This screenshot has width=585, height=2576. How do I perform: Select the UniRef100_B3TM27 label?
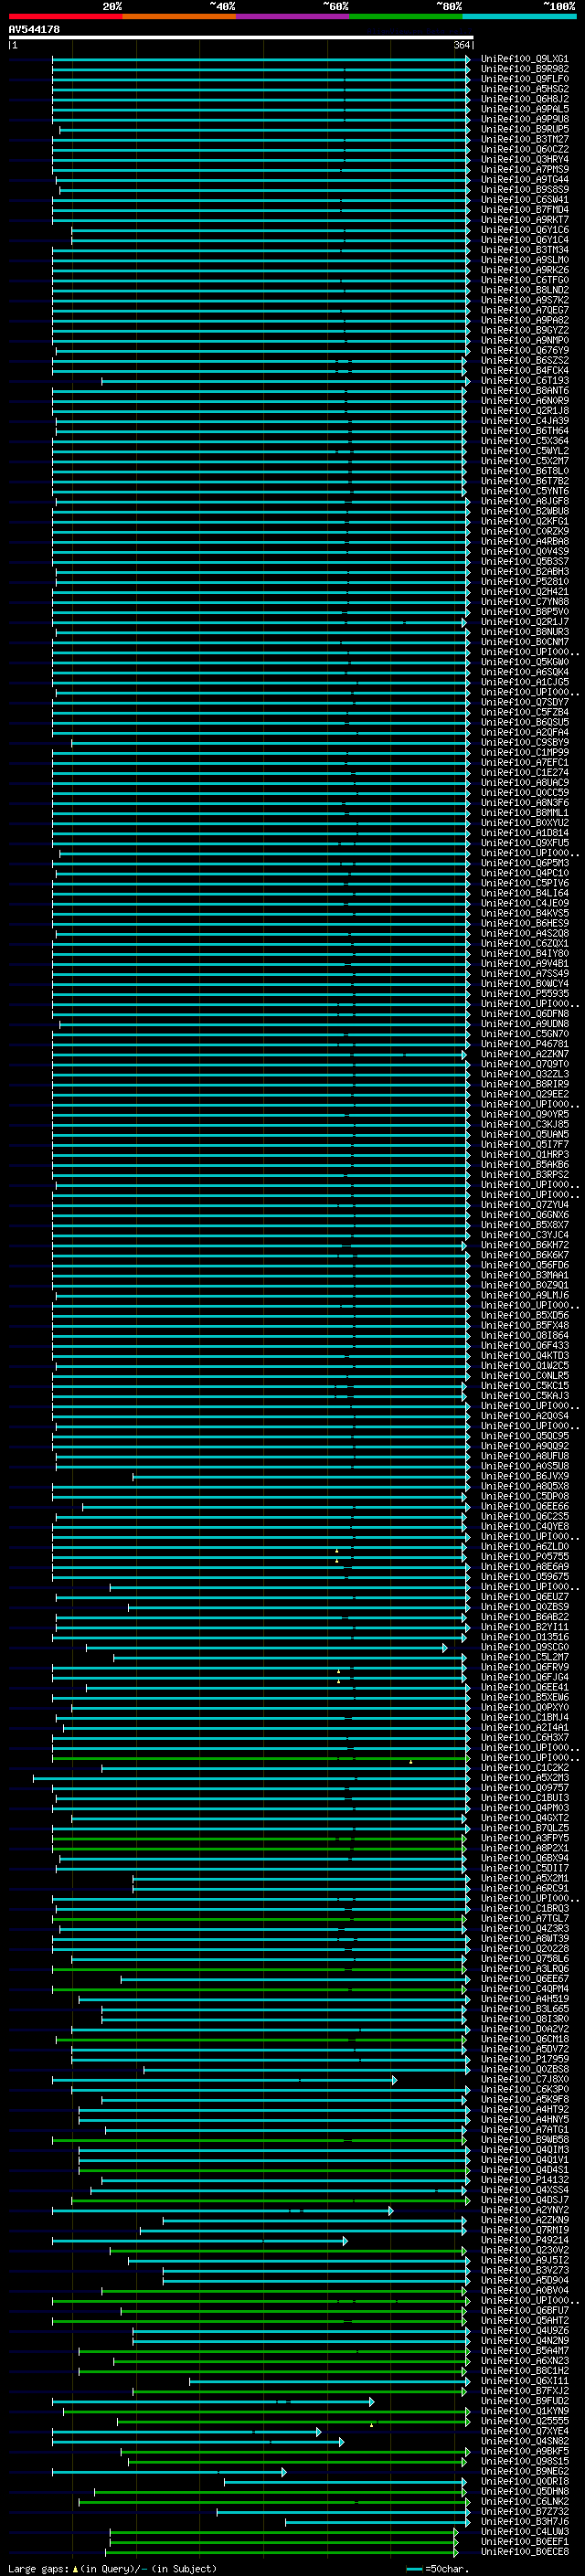(x=524, y=139)
